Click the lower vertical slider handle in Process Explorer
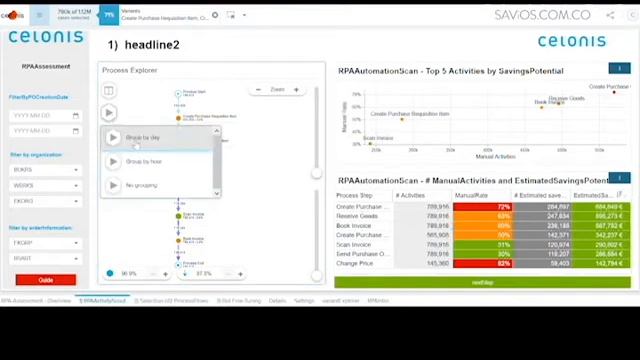Viewport: 640px width, 360px height. tap(316, 276)
